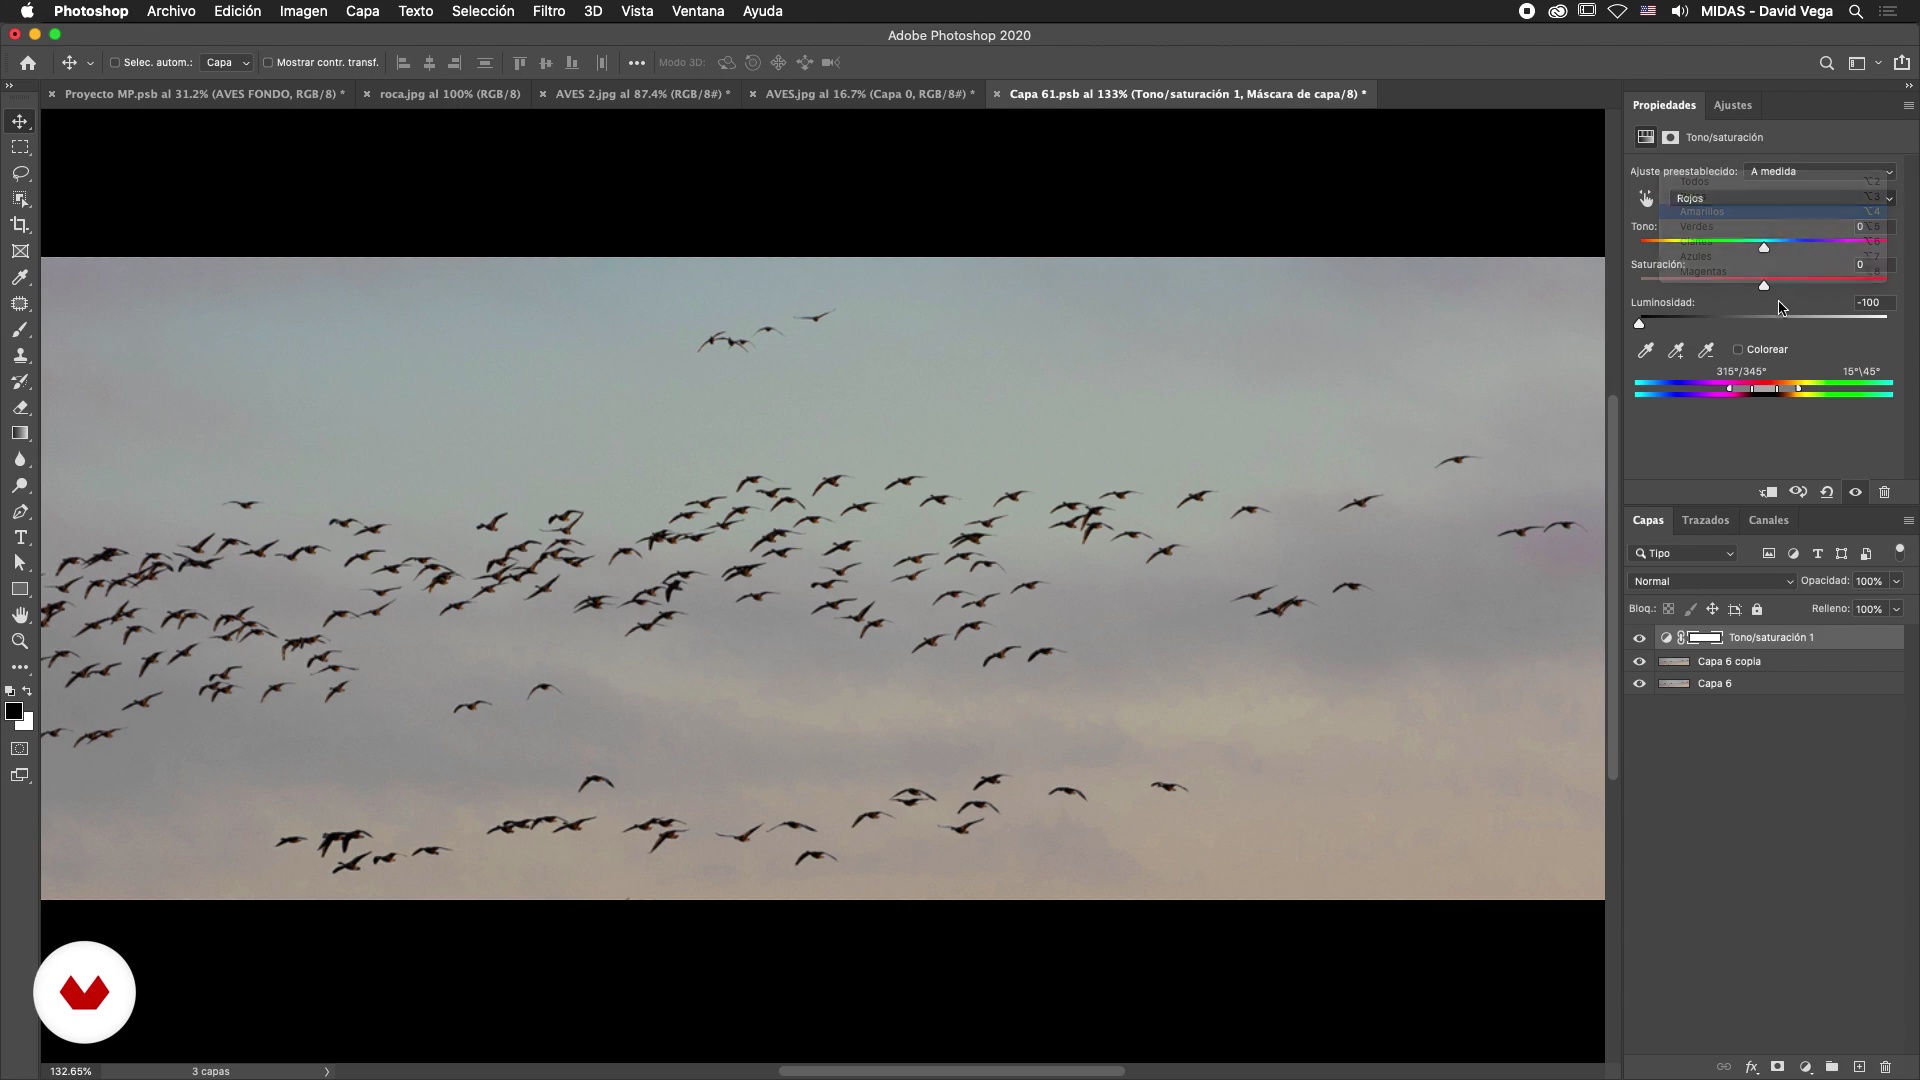Clip adjustment to layer below
Image resolution: width=1920 pixels, height=1080 pixels.
(1768, 492)
